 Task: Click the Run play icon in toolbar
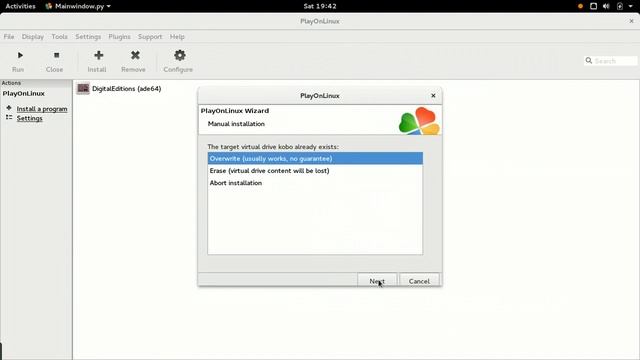20,55
